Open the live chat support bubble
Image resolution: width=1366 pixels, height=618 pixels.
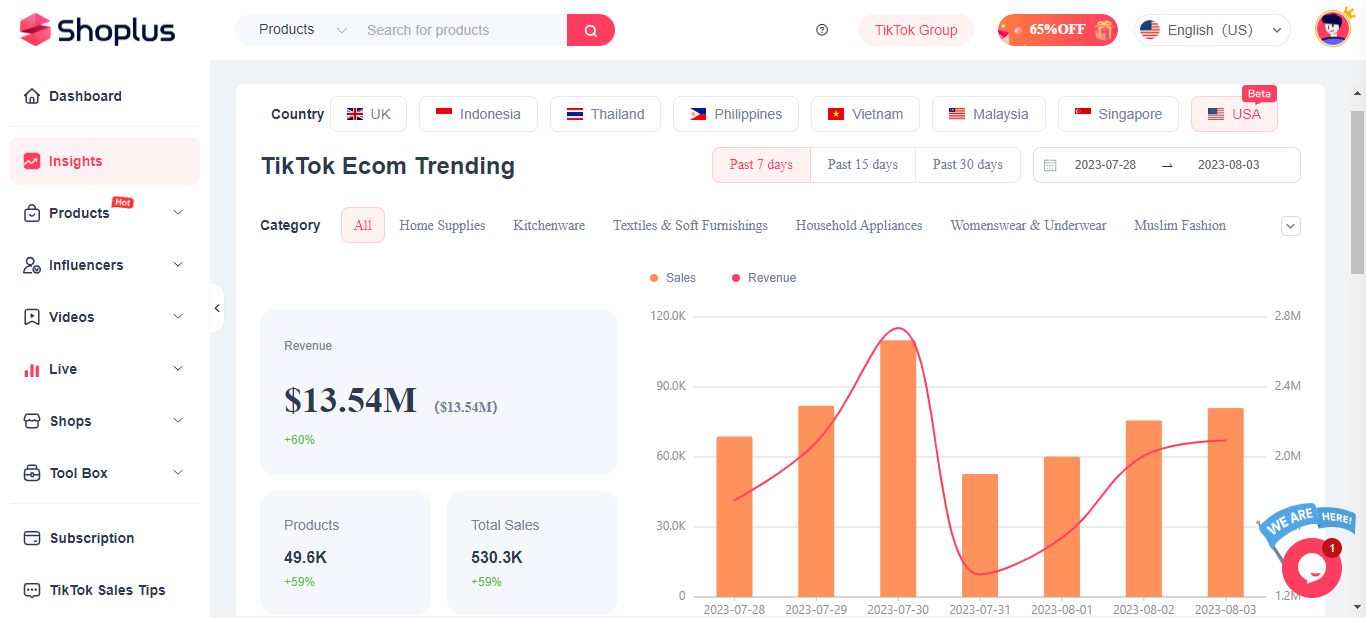click(1311, 567)
